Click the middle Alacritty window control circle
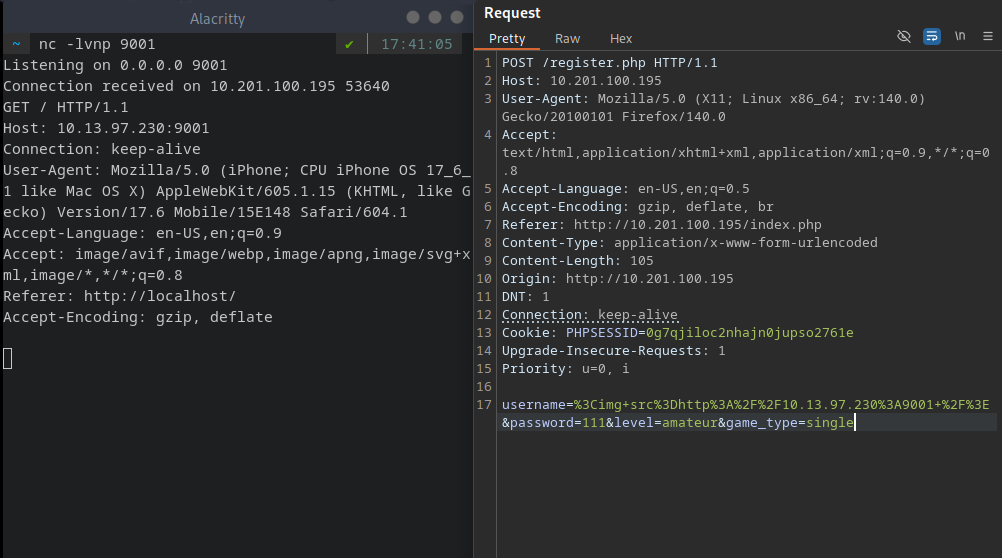 point(434,18)
